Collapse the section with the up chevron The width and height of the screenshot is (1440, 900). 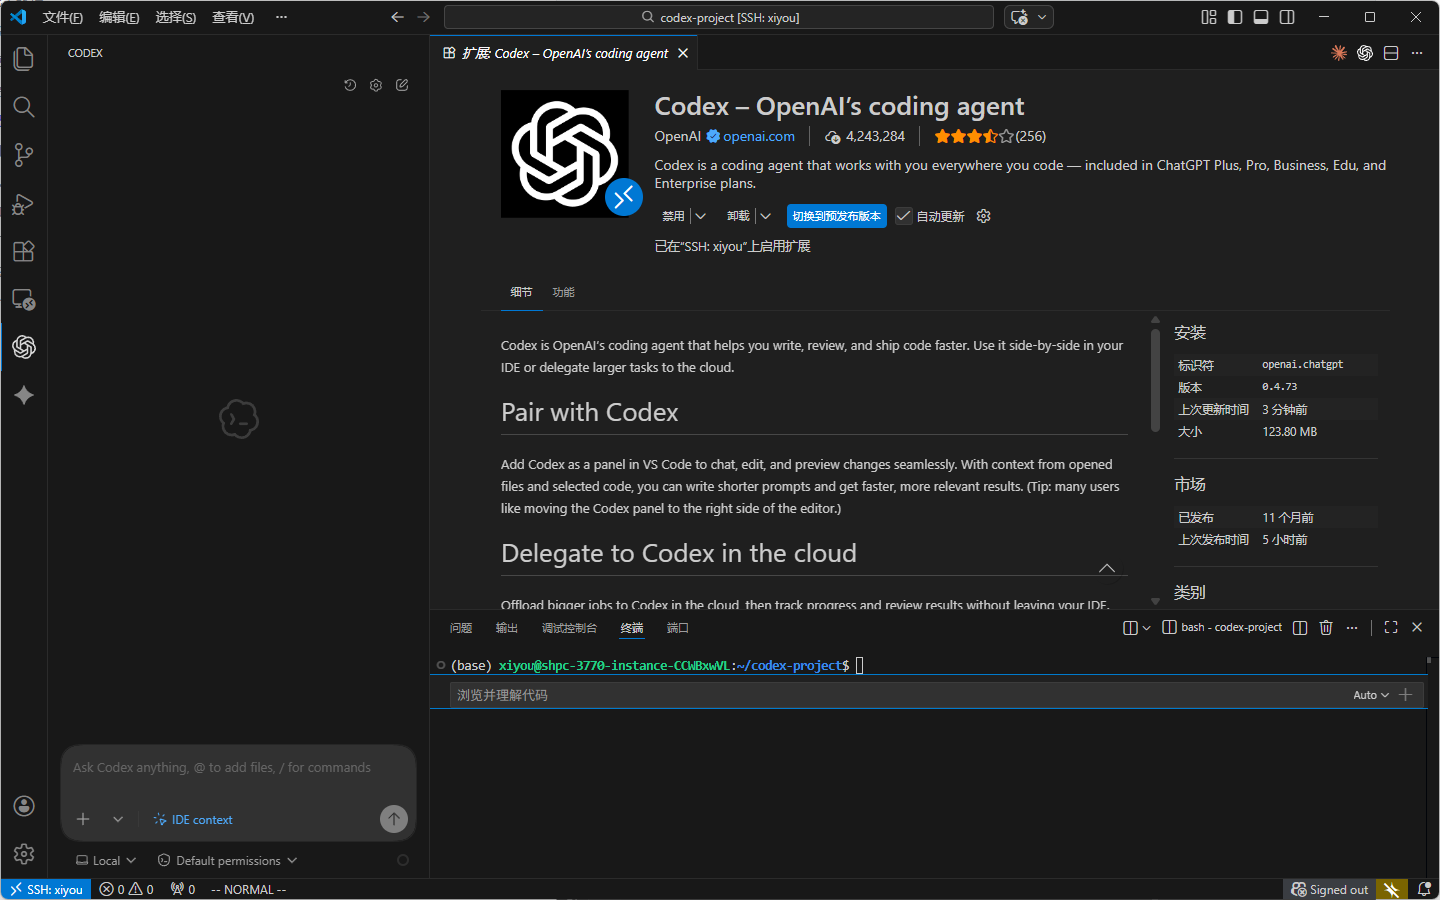(1107, 567)
